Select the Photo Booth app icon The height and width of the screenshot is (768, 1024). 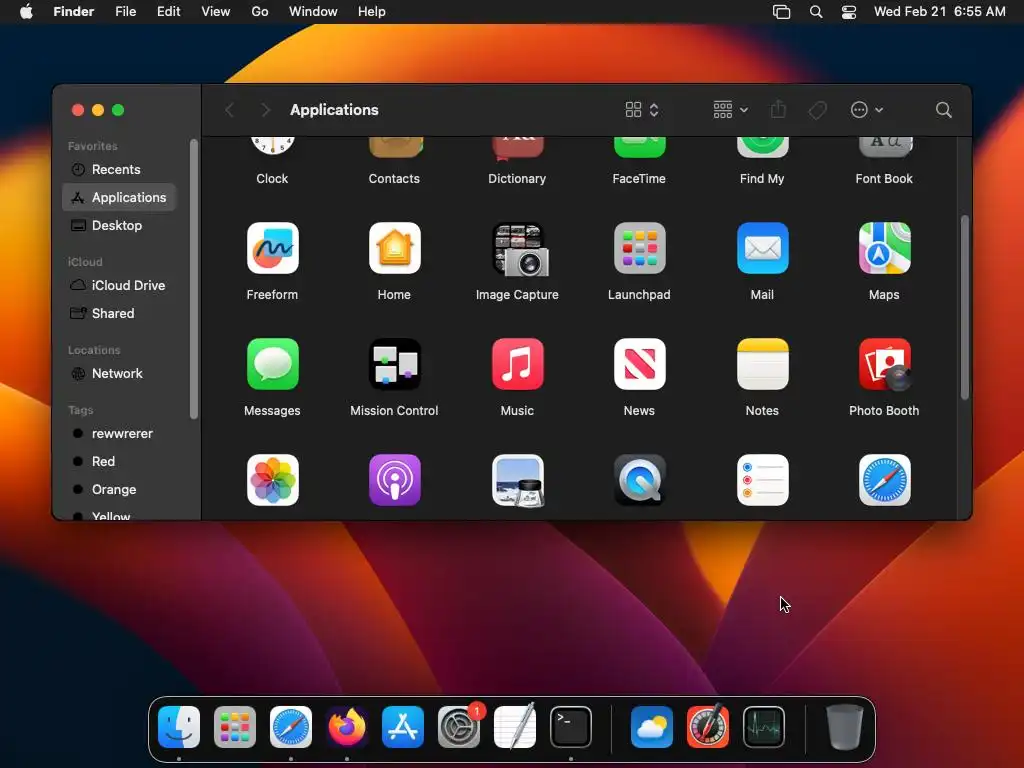click(884, 364)
